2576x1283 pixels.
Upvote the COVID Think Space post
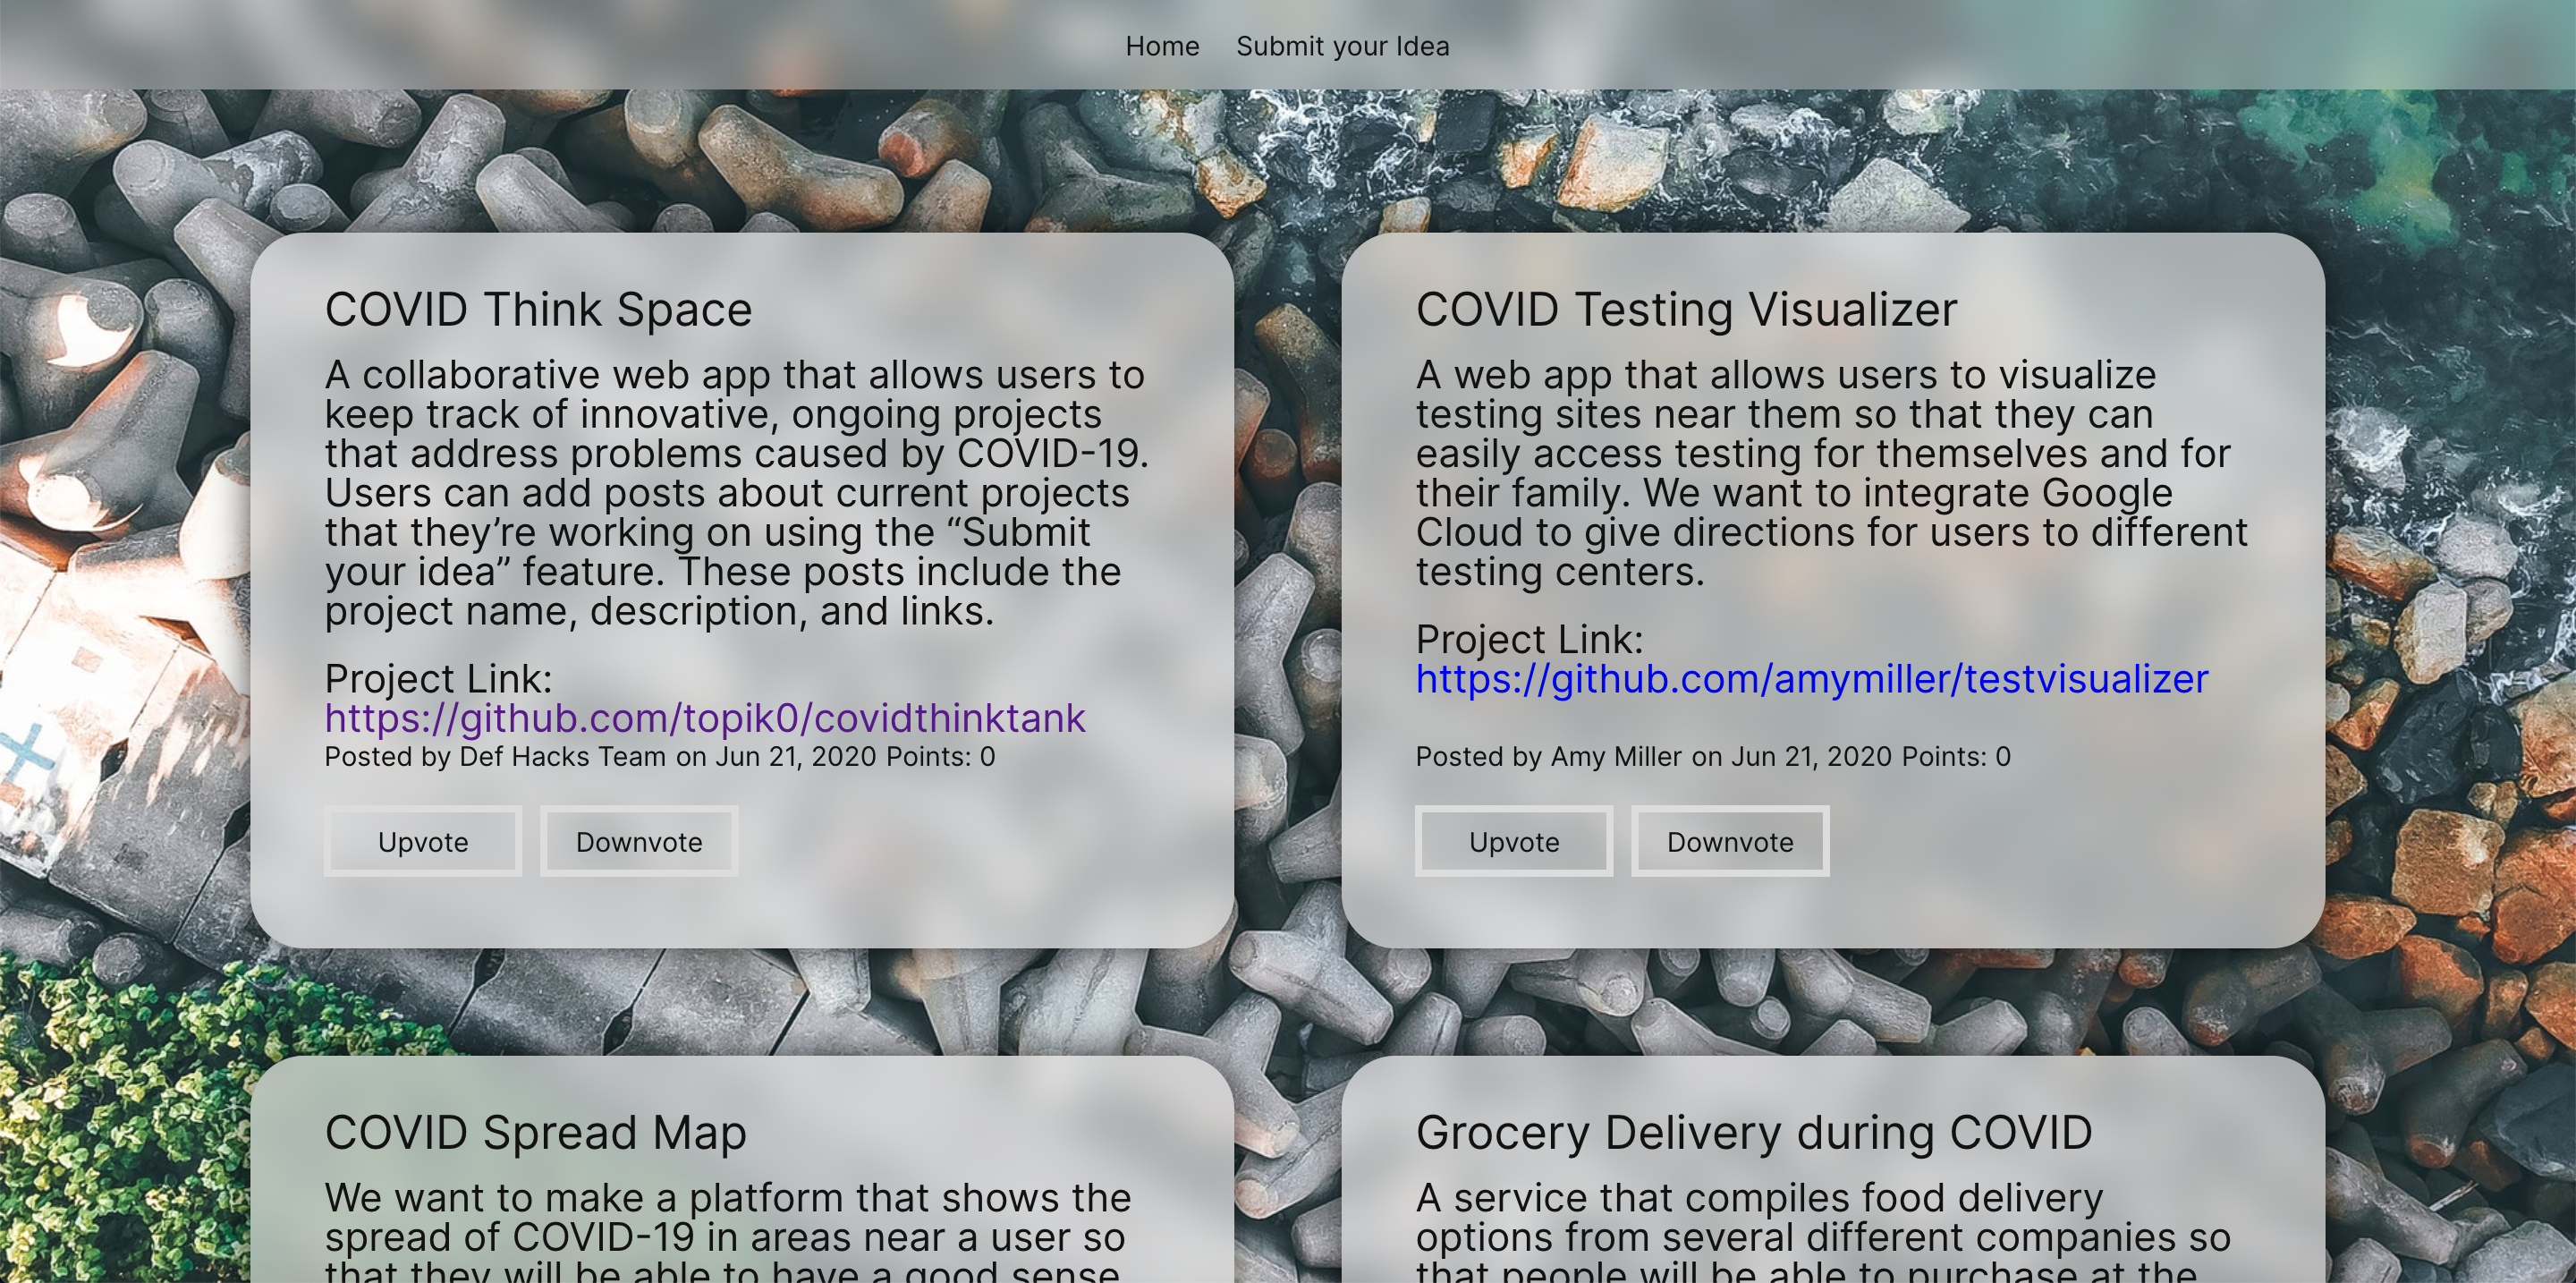[423, 842]
